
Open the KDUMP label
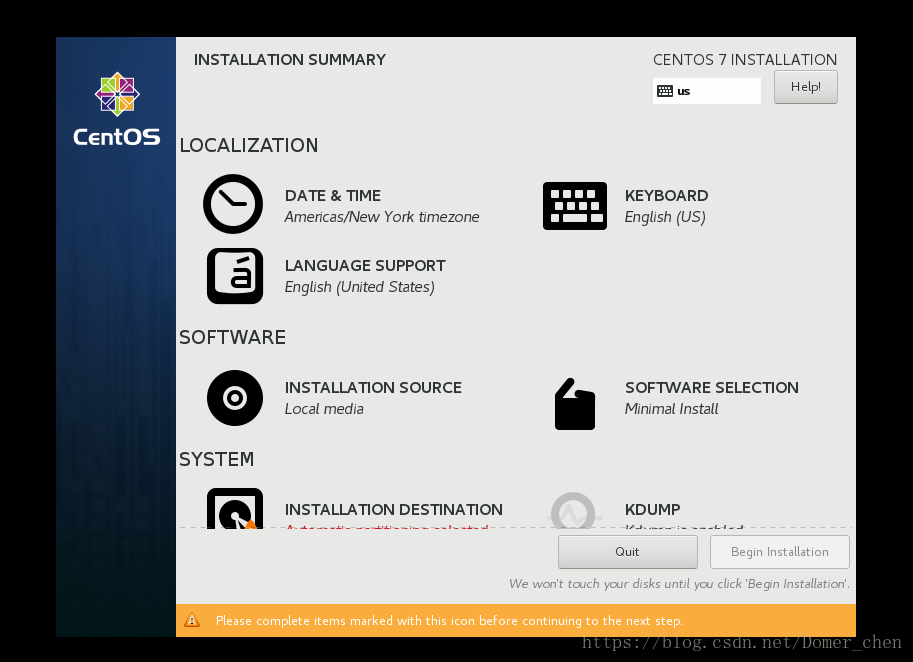click(x=653, y=509)
